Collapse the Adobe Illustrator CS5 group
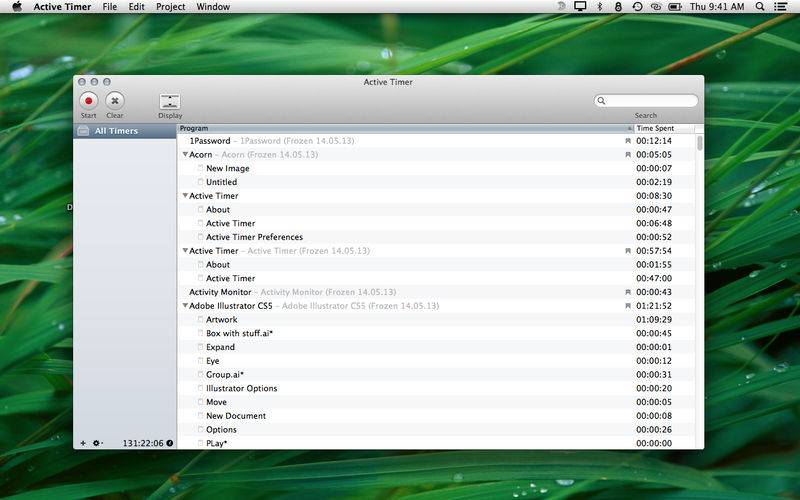This screenshot has height=500, width=800. (185, 306)
